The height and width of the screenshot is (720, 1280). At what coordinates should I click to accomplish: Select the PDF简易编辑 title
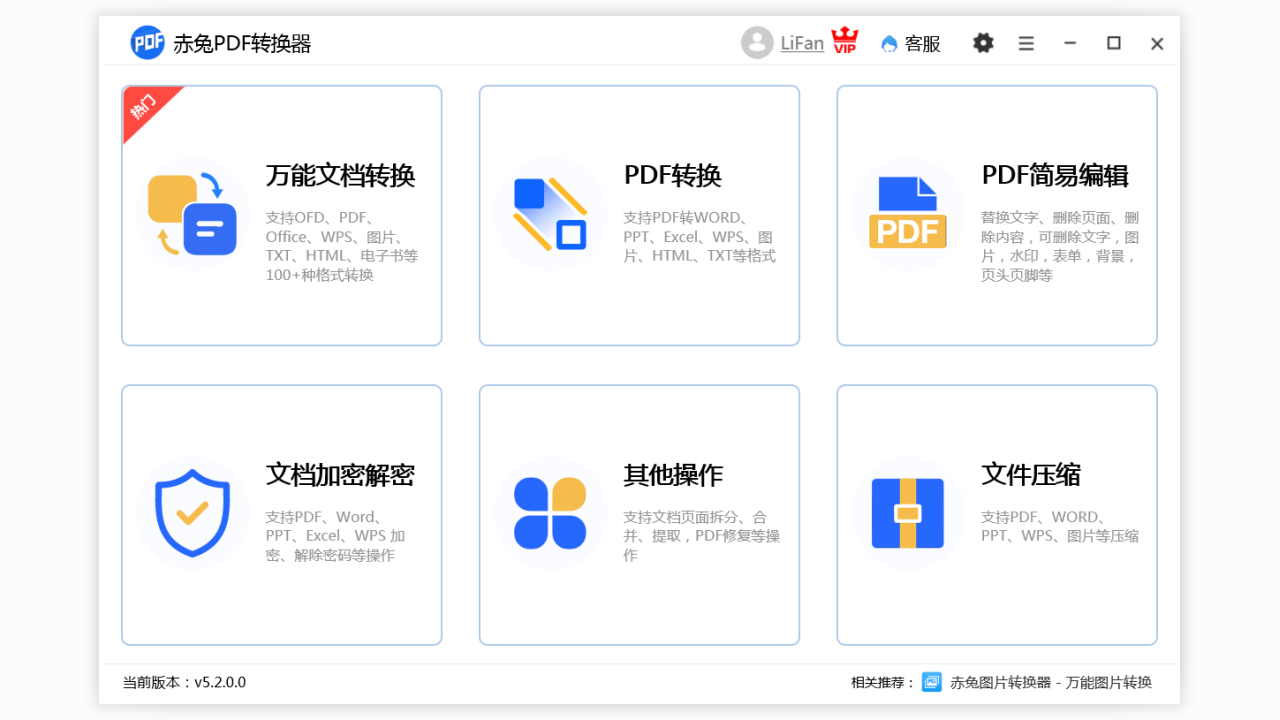pyautogui.click(x=1055, y=176)
